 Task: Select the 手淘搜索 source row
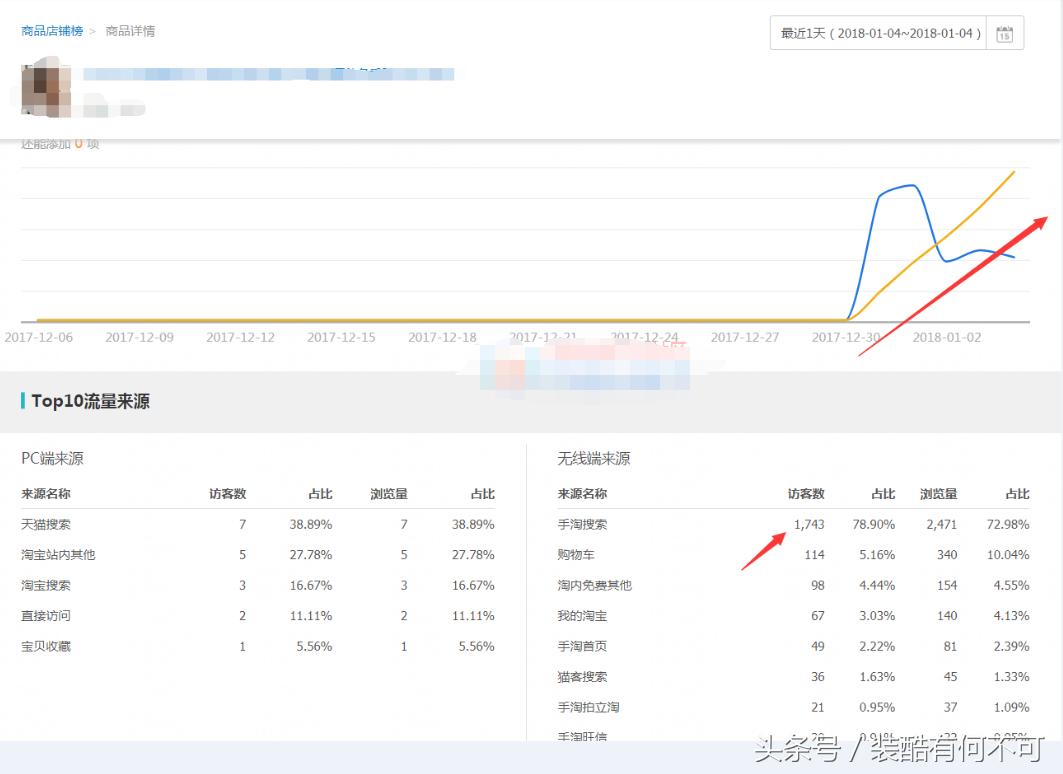point(582,524)
